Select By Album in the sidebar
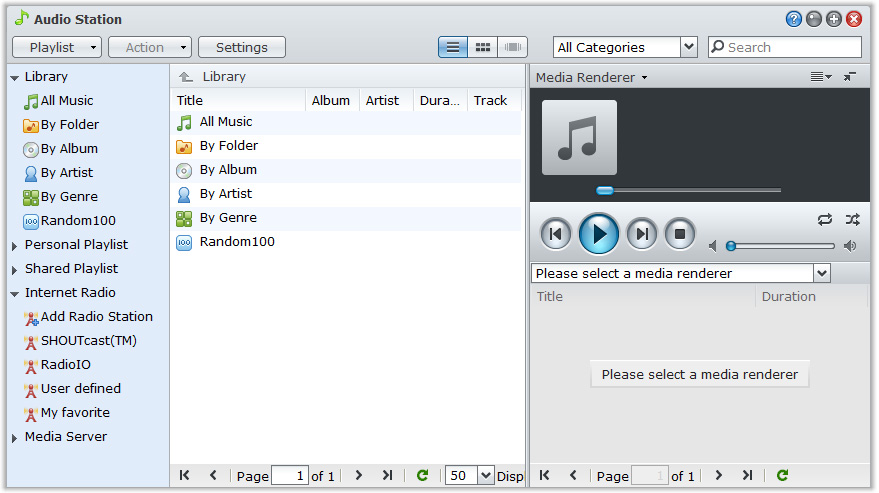The image size is (879, 493). click(x=61, y=149)
